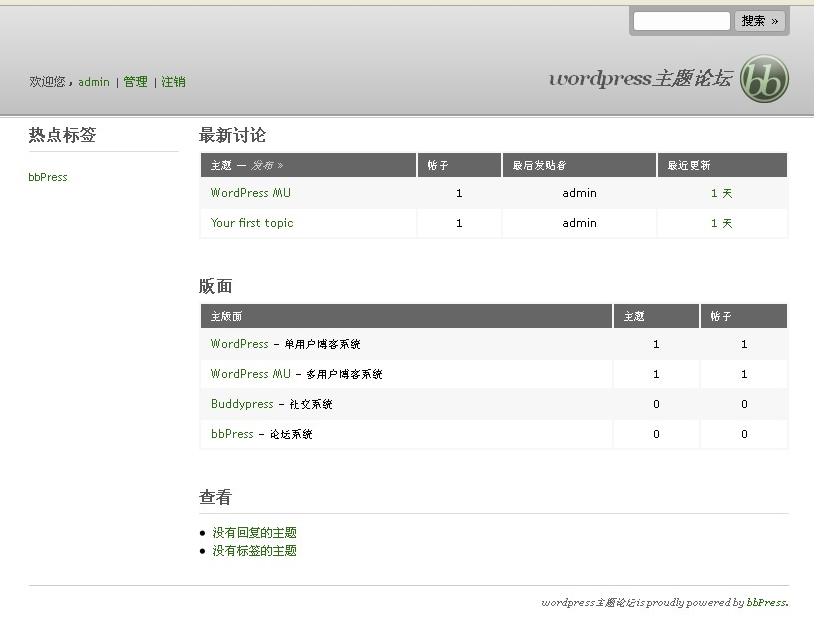
Task: Open the wordpress主题论坛 site title
Action: 640,79
